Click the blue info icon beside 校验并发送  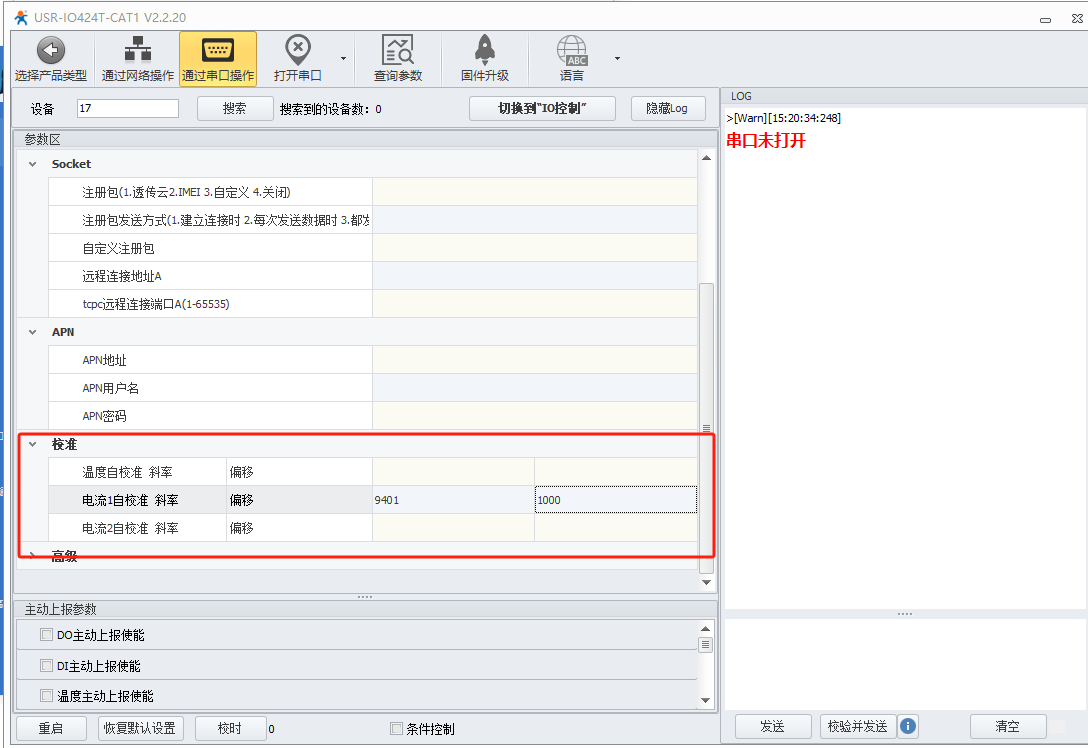coord(908,726)
